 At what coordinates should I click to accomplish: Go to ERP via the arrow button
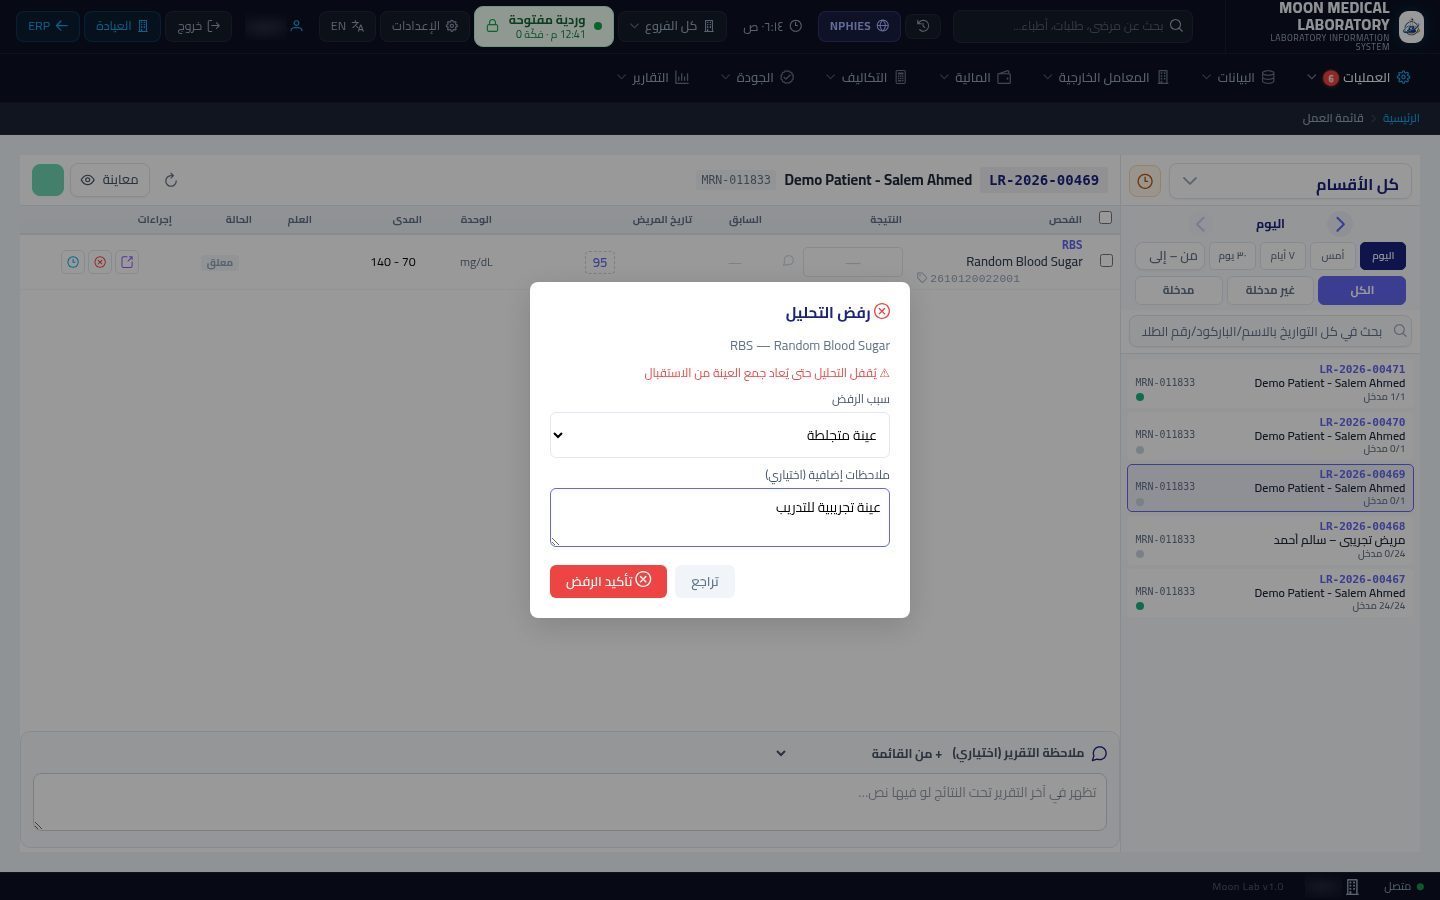pyautogui.click(x=48, y=26)
